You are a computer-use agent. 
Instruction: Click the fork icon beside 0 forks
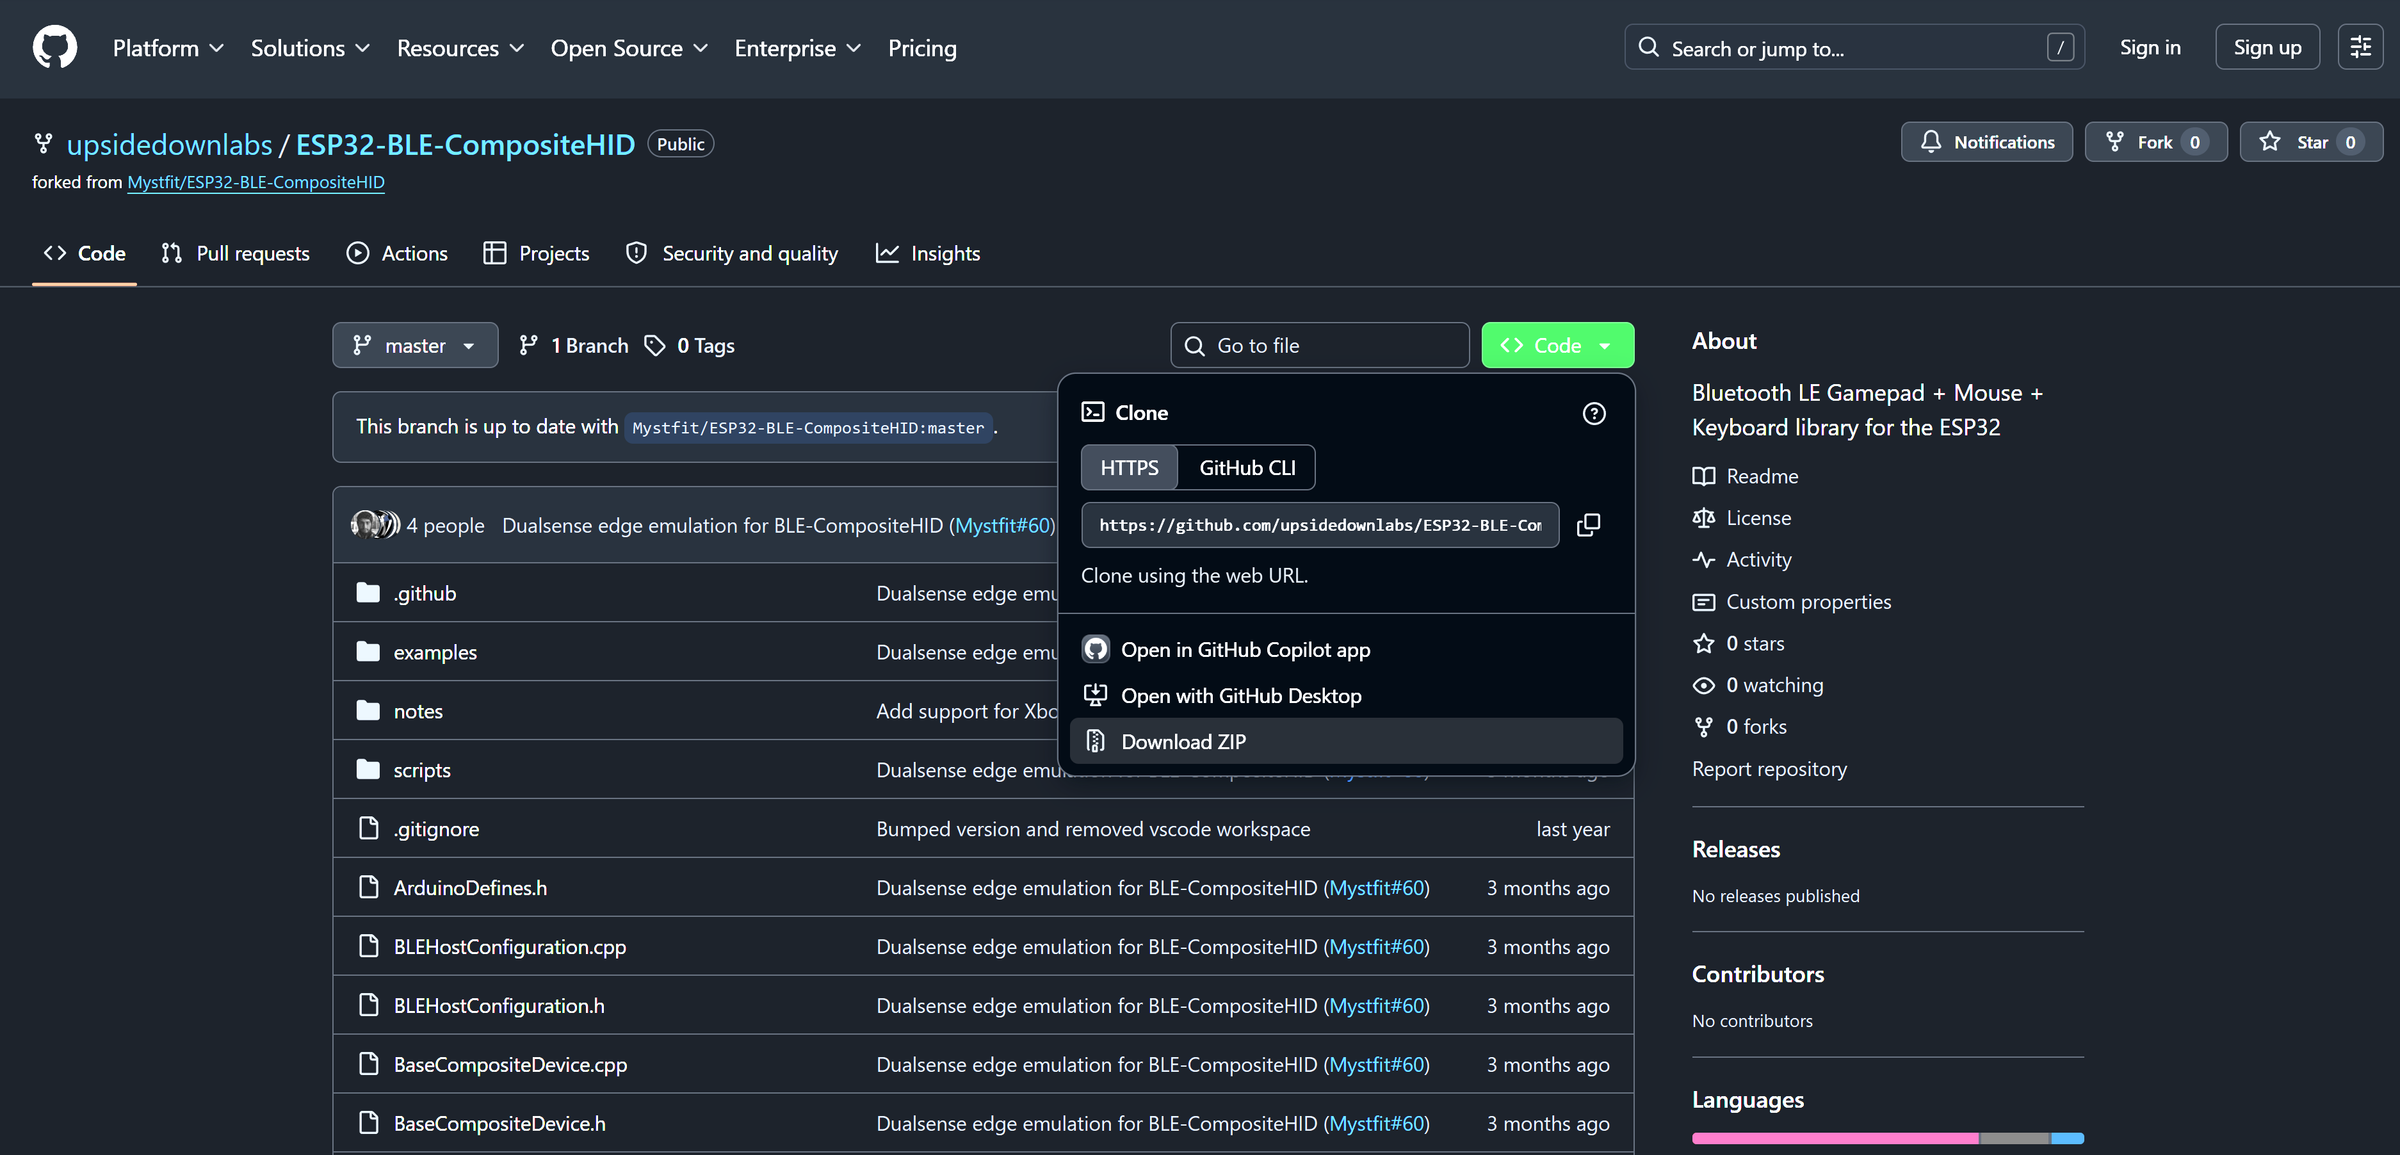tap(1703, 727)
